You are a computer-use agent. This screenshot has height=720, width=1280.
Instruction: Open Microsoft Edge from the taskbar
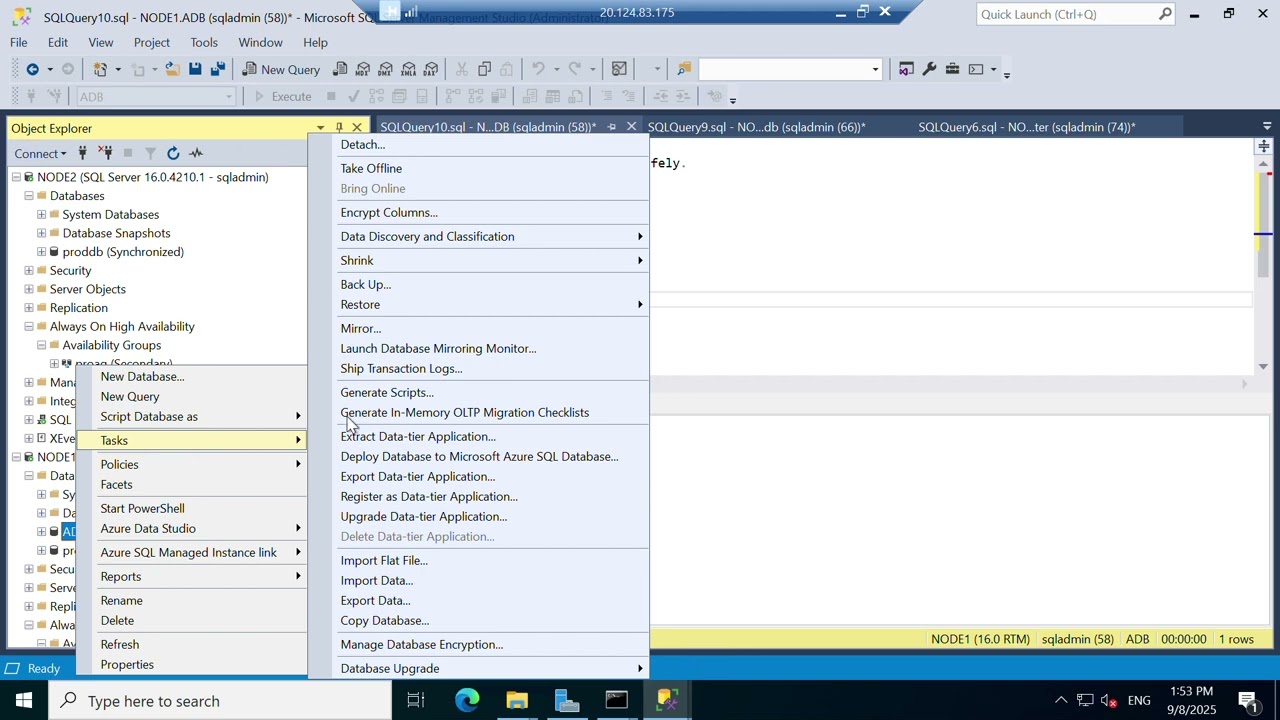467,700
